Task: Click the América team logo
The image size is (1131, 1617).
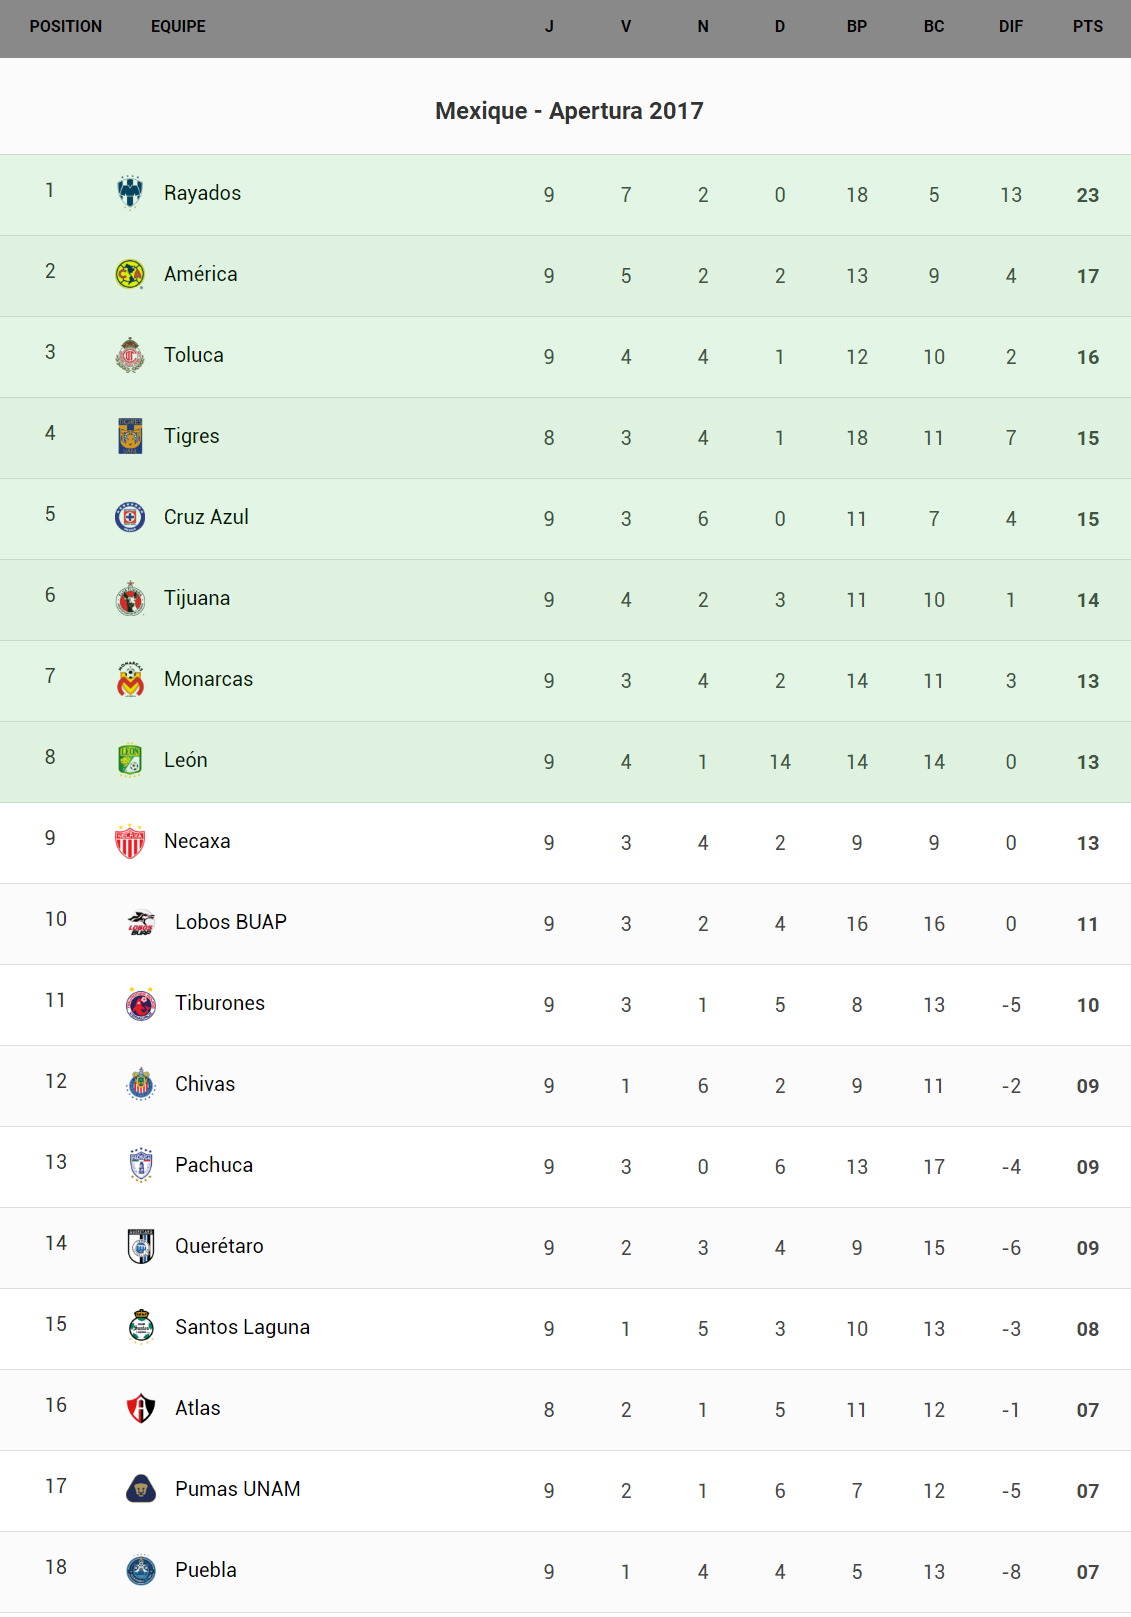Action: click(x=130, y=274)
